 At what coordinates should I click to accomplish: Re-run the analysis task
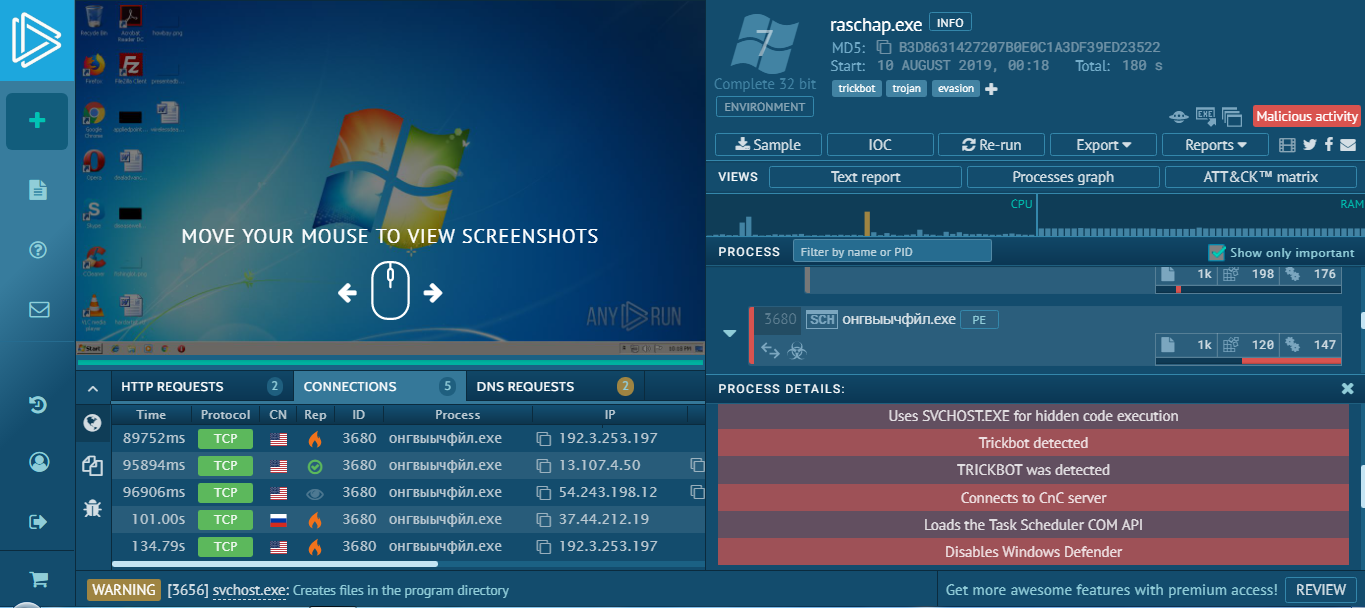pyautogui.click(x=992, y=145)
